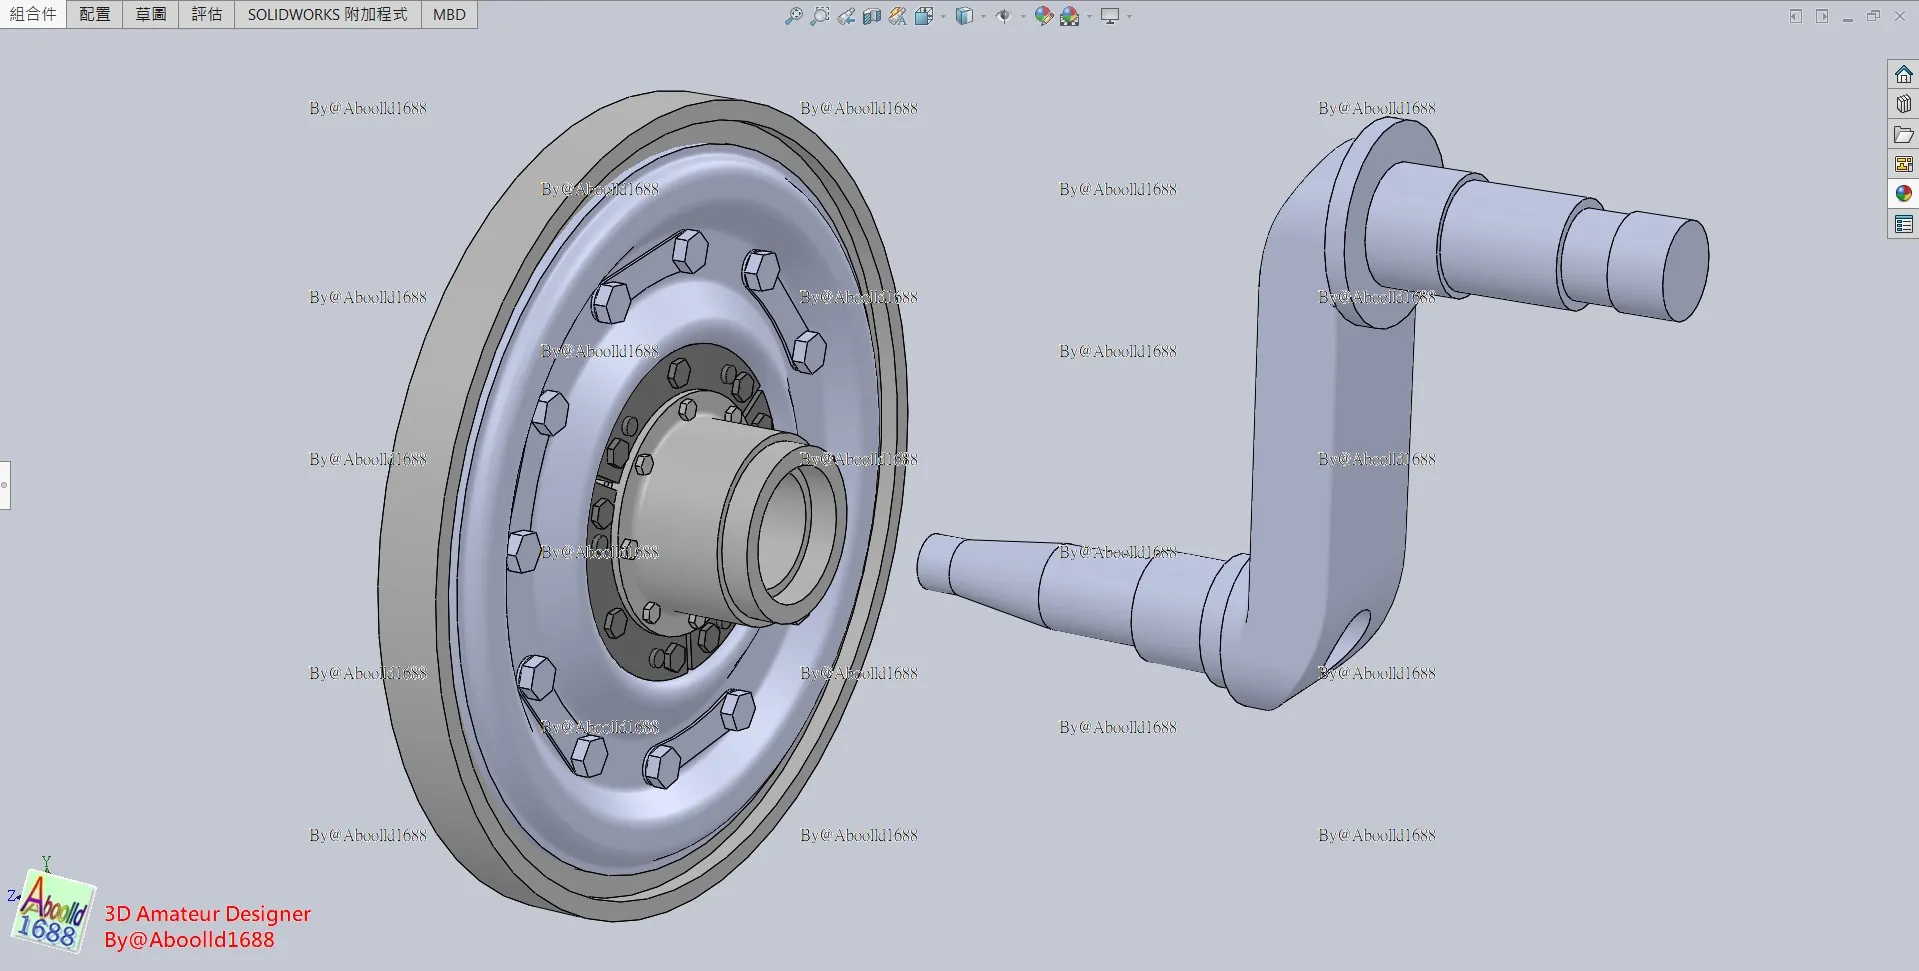Viewport: 1919px width, 971px height.
Task: Open the SOLIDWORKS 附加程式 tab
Action: pos(328,14)
